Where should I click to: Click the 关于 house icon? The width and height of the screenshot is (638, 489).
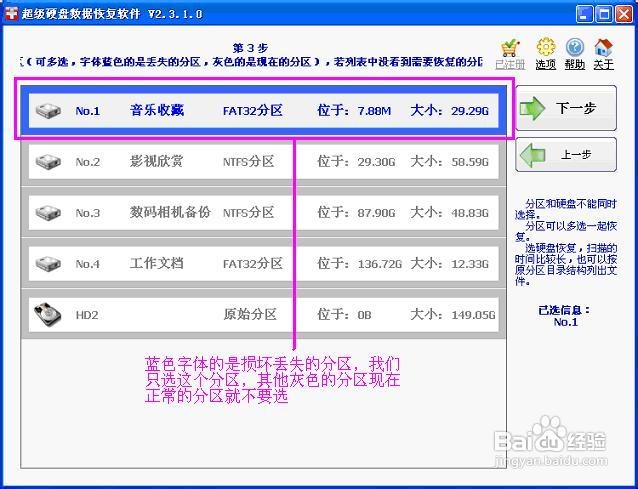pos(603,48)
